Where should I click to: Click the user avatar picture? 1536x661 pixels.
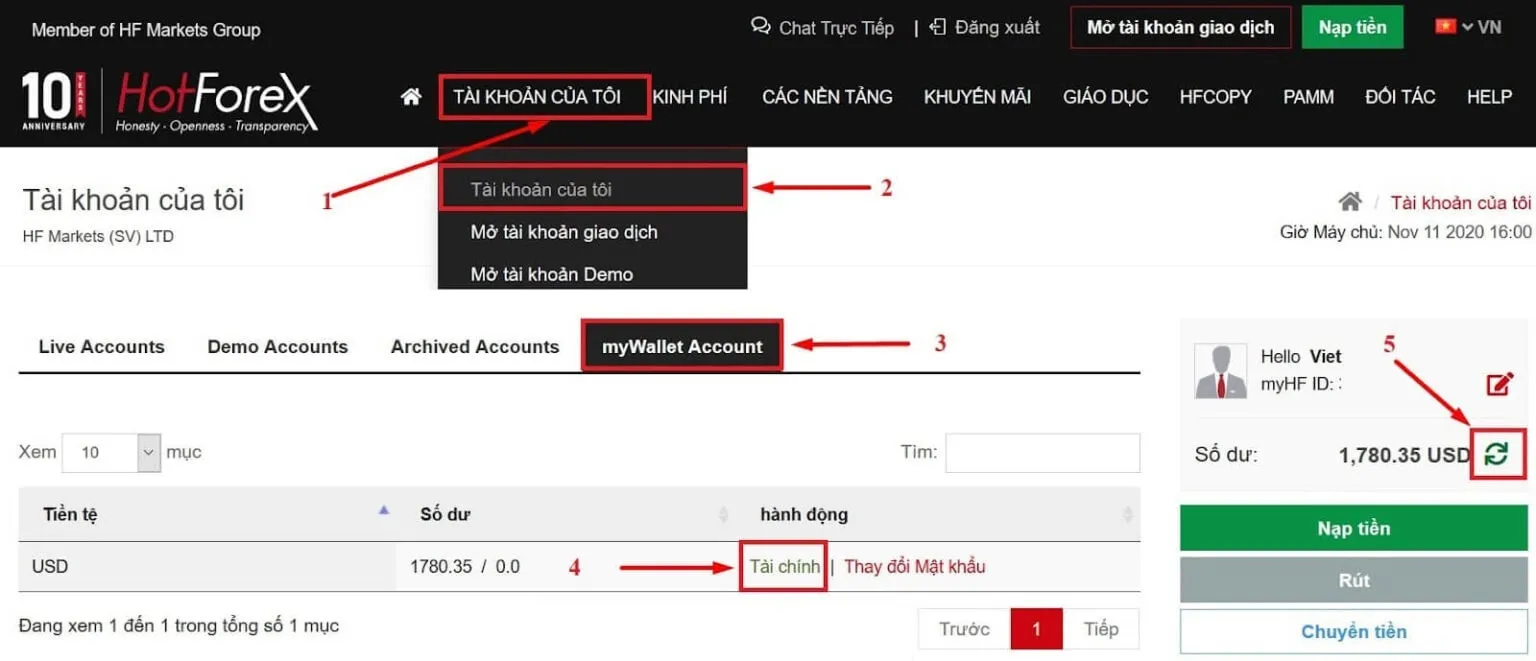[x=1221, y=371]
